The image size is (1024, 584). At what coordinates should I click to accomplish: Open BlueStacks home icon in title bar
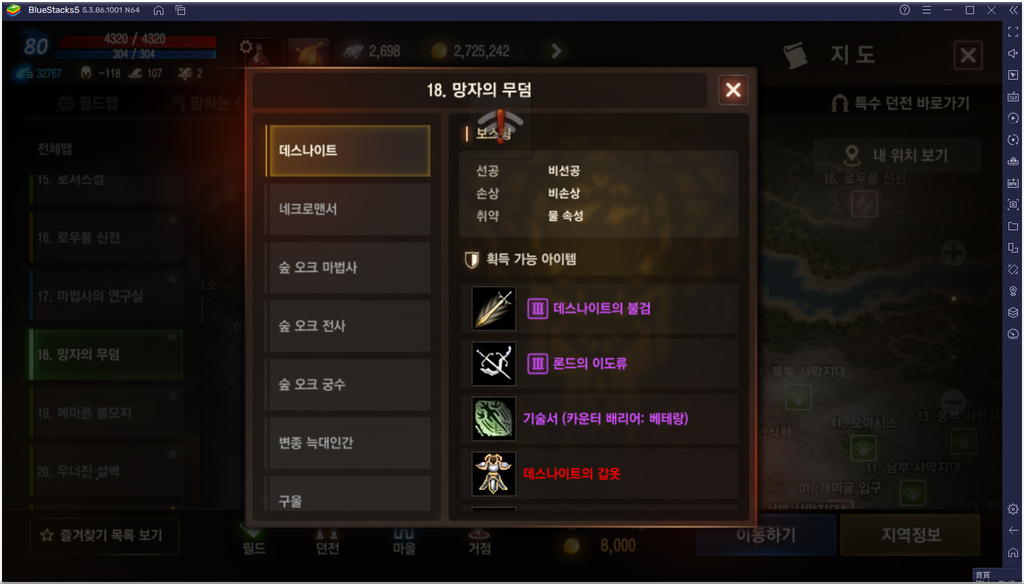[158, 10]
